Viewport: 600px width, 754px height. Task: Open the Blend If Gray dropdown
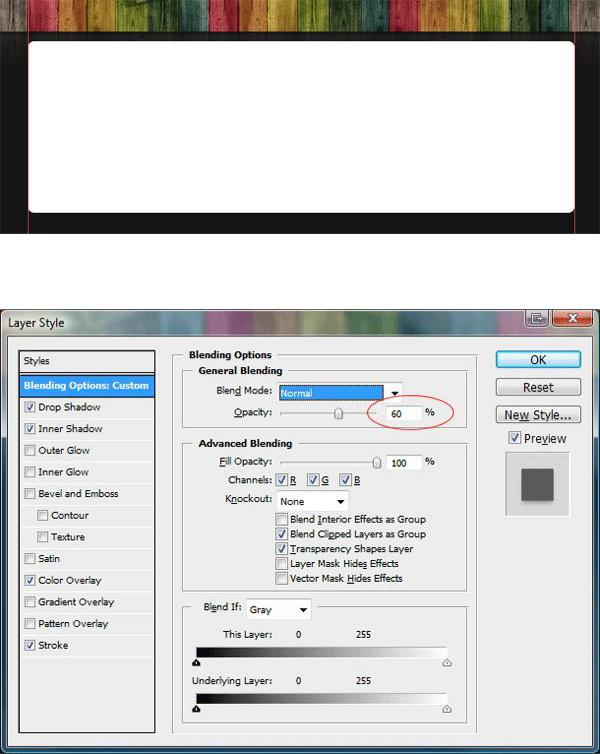[278, 610]
